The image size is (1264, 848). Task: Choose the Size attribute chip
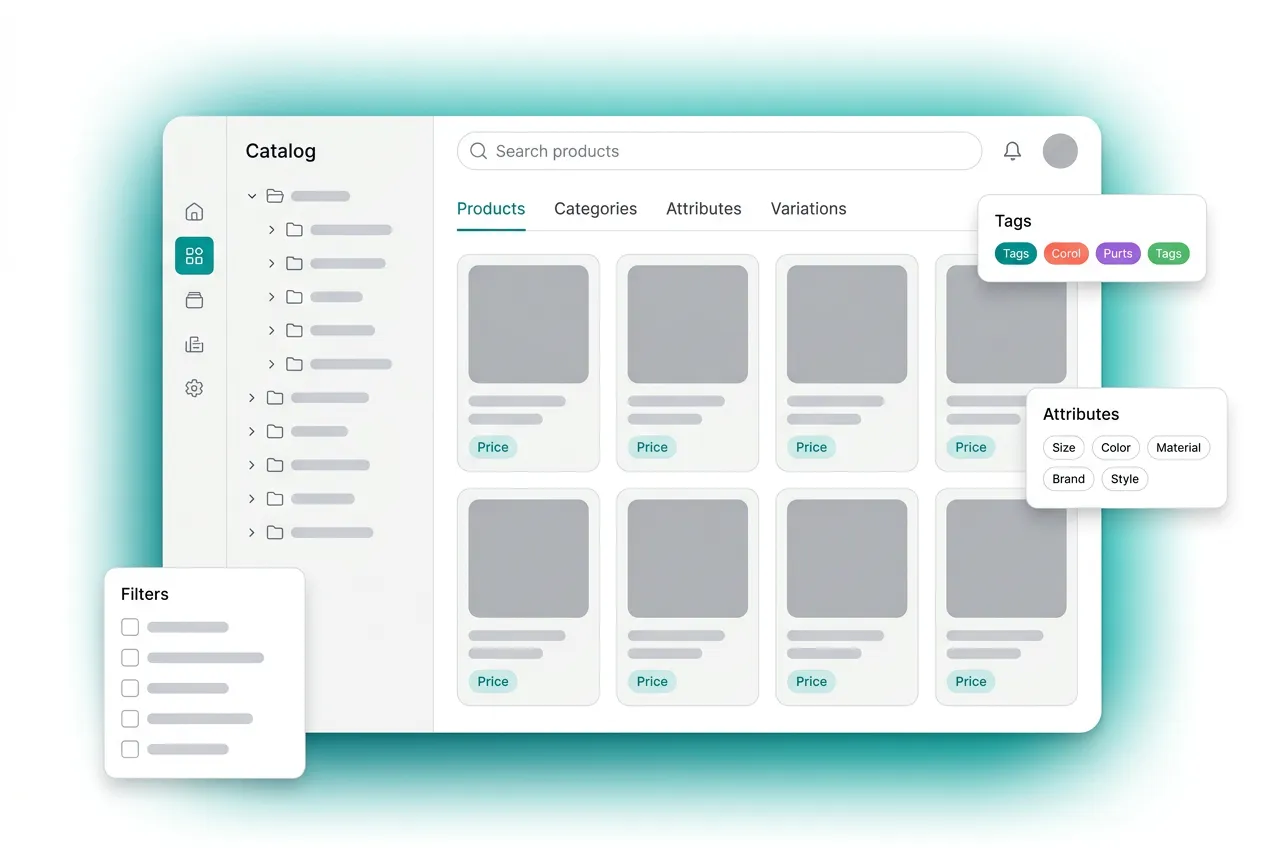(x=1064, y=448)
